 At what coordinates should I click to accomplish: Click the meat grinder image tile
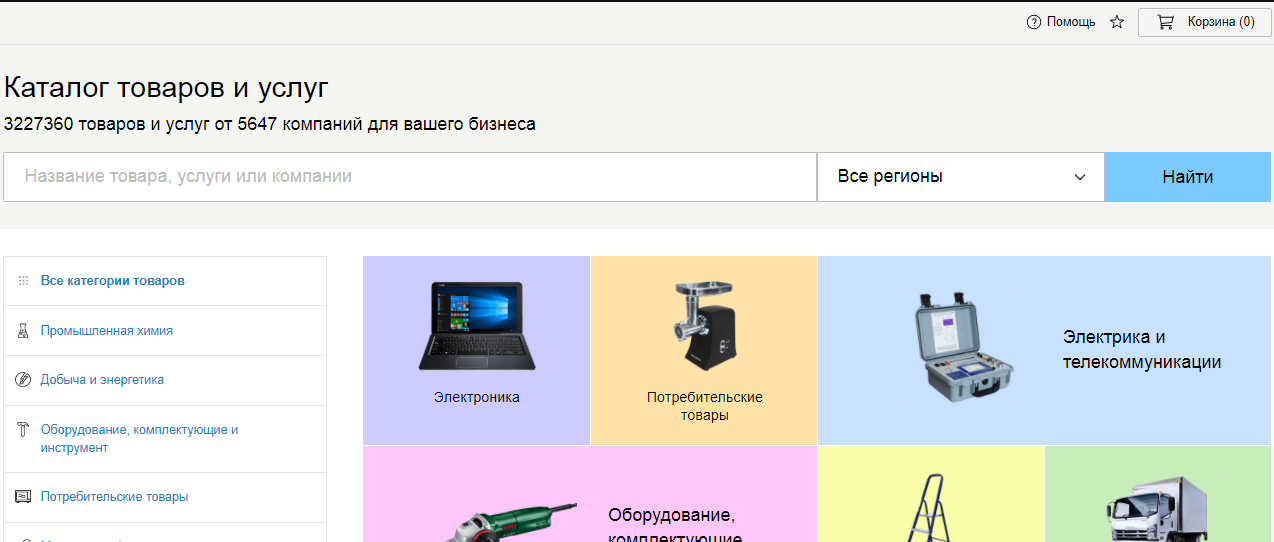(704, 326)
